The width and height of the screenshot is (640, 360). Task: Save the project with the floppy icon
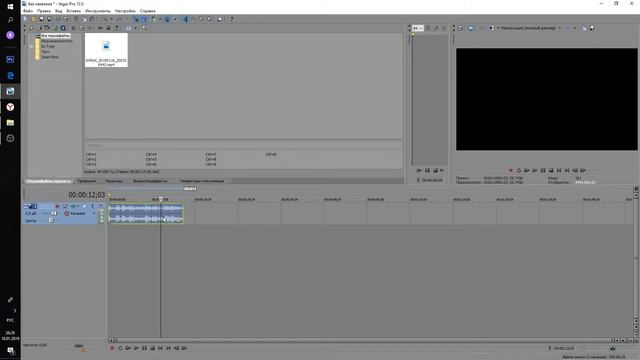coord(42,19)
